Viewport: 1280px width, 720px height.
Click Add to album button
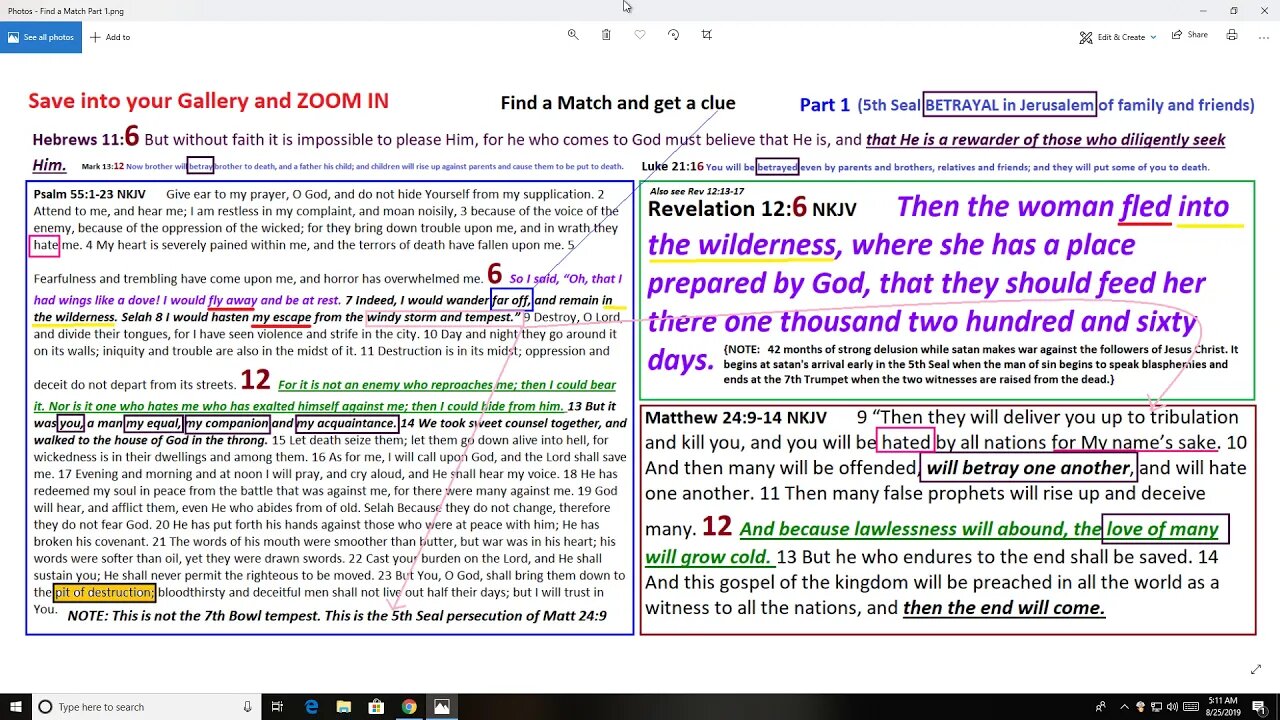(110, 37)
